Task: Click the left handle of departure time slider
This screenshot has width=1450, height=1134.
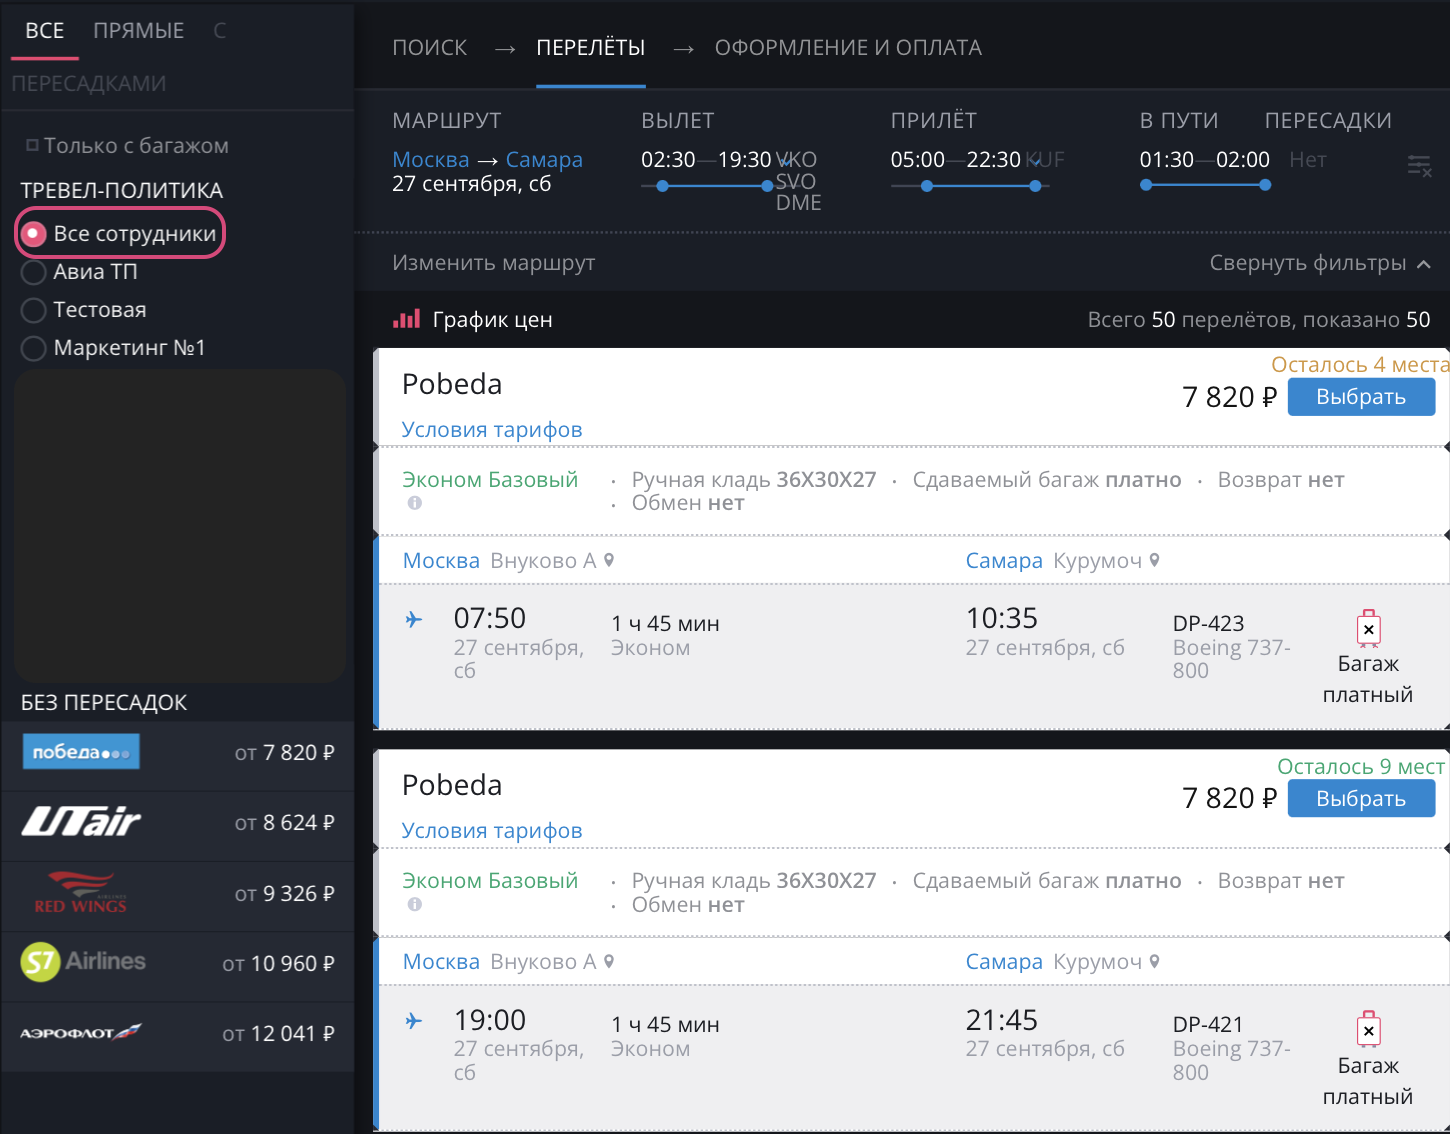Action: point(662,186)
